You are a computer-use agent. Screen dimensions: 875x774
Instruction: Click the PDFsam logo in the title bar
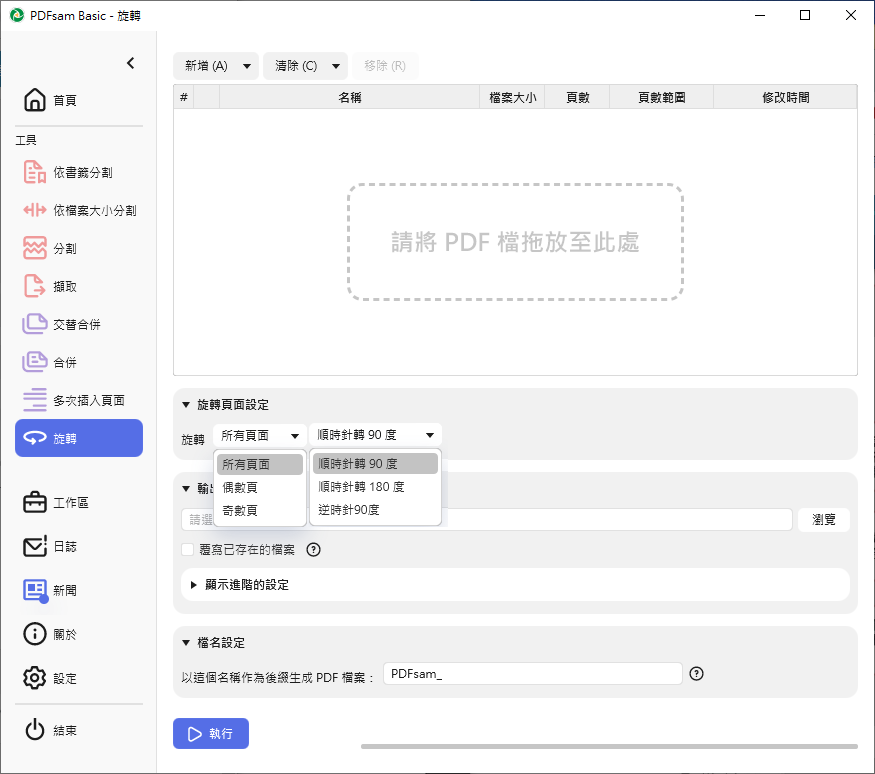point(17,15)
